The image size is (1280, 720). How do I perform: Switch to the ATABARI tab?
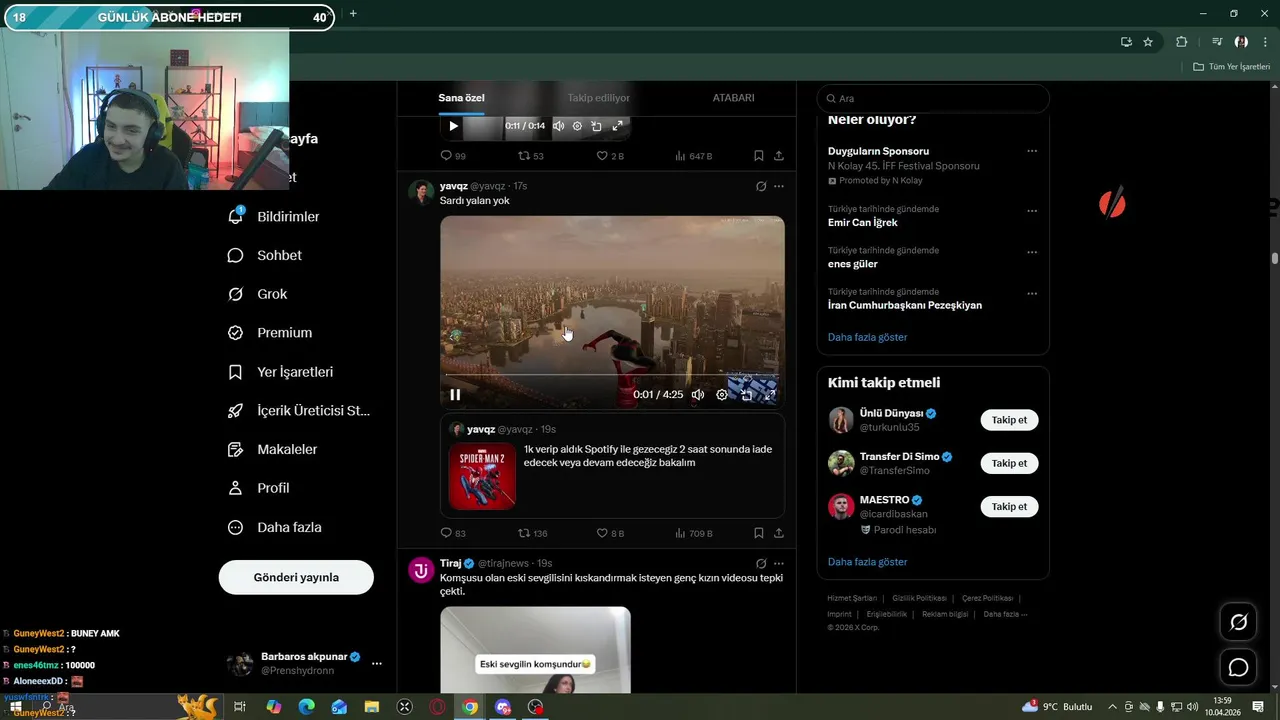point(733,98)
